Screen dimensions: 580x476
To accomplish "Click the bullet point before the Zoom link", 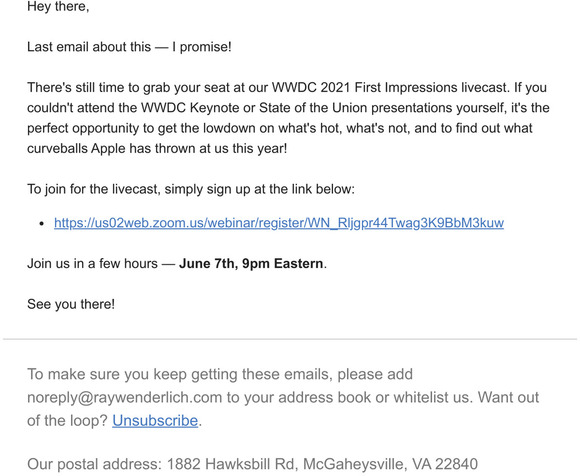I will 42,224.
